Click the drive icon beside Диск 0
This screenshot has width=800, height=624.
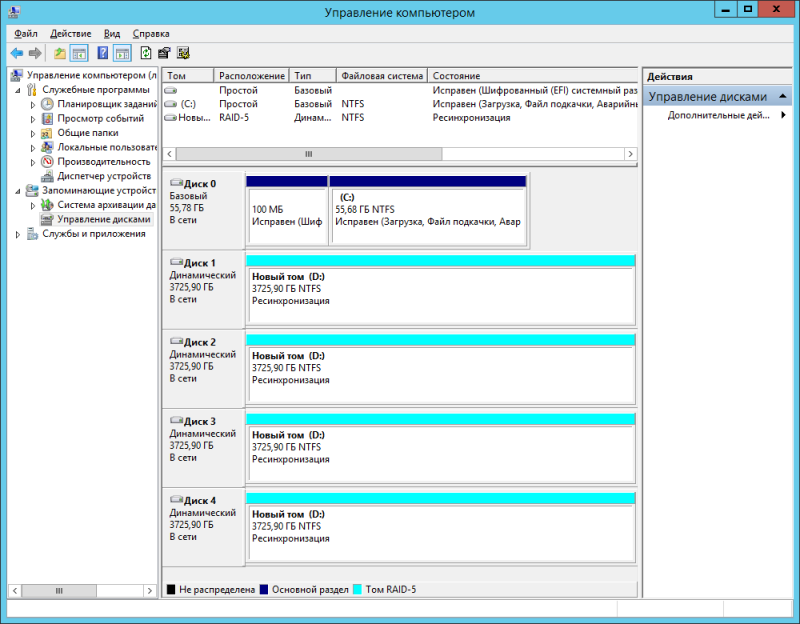(x=176, y=183)
